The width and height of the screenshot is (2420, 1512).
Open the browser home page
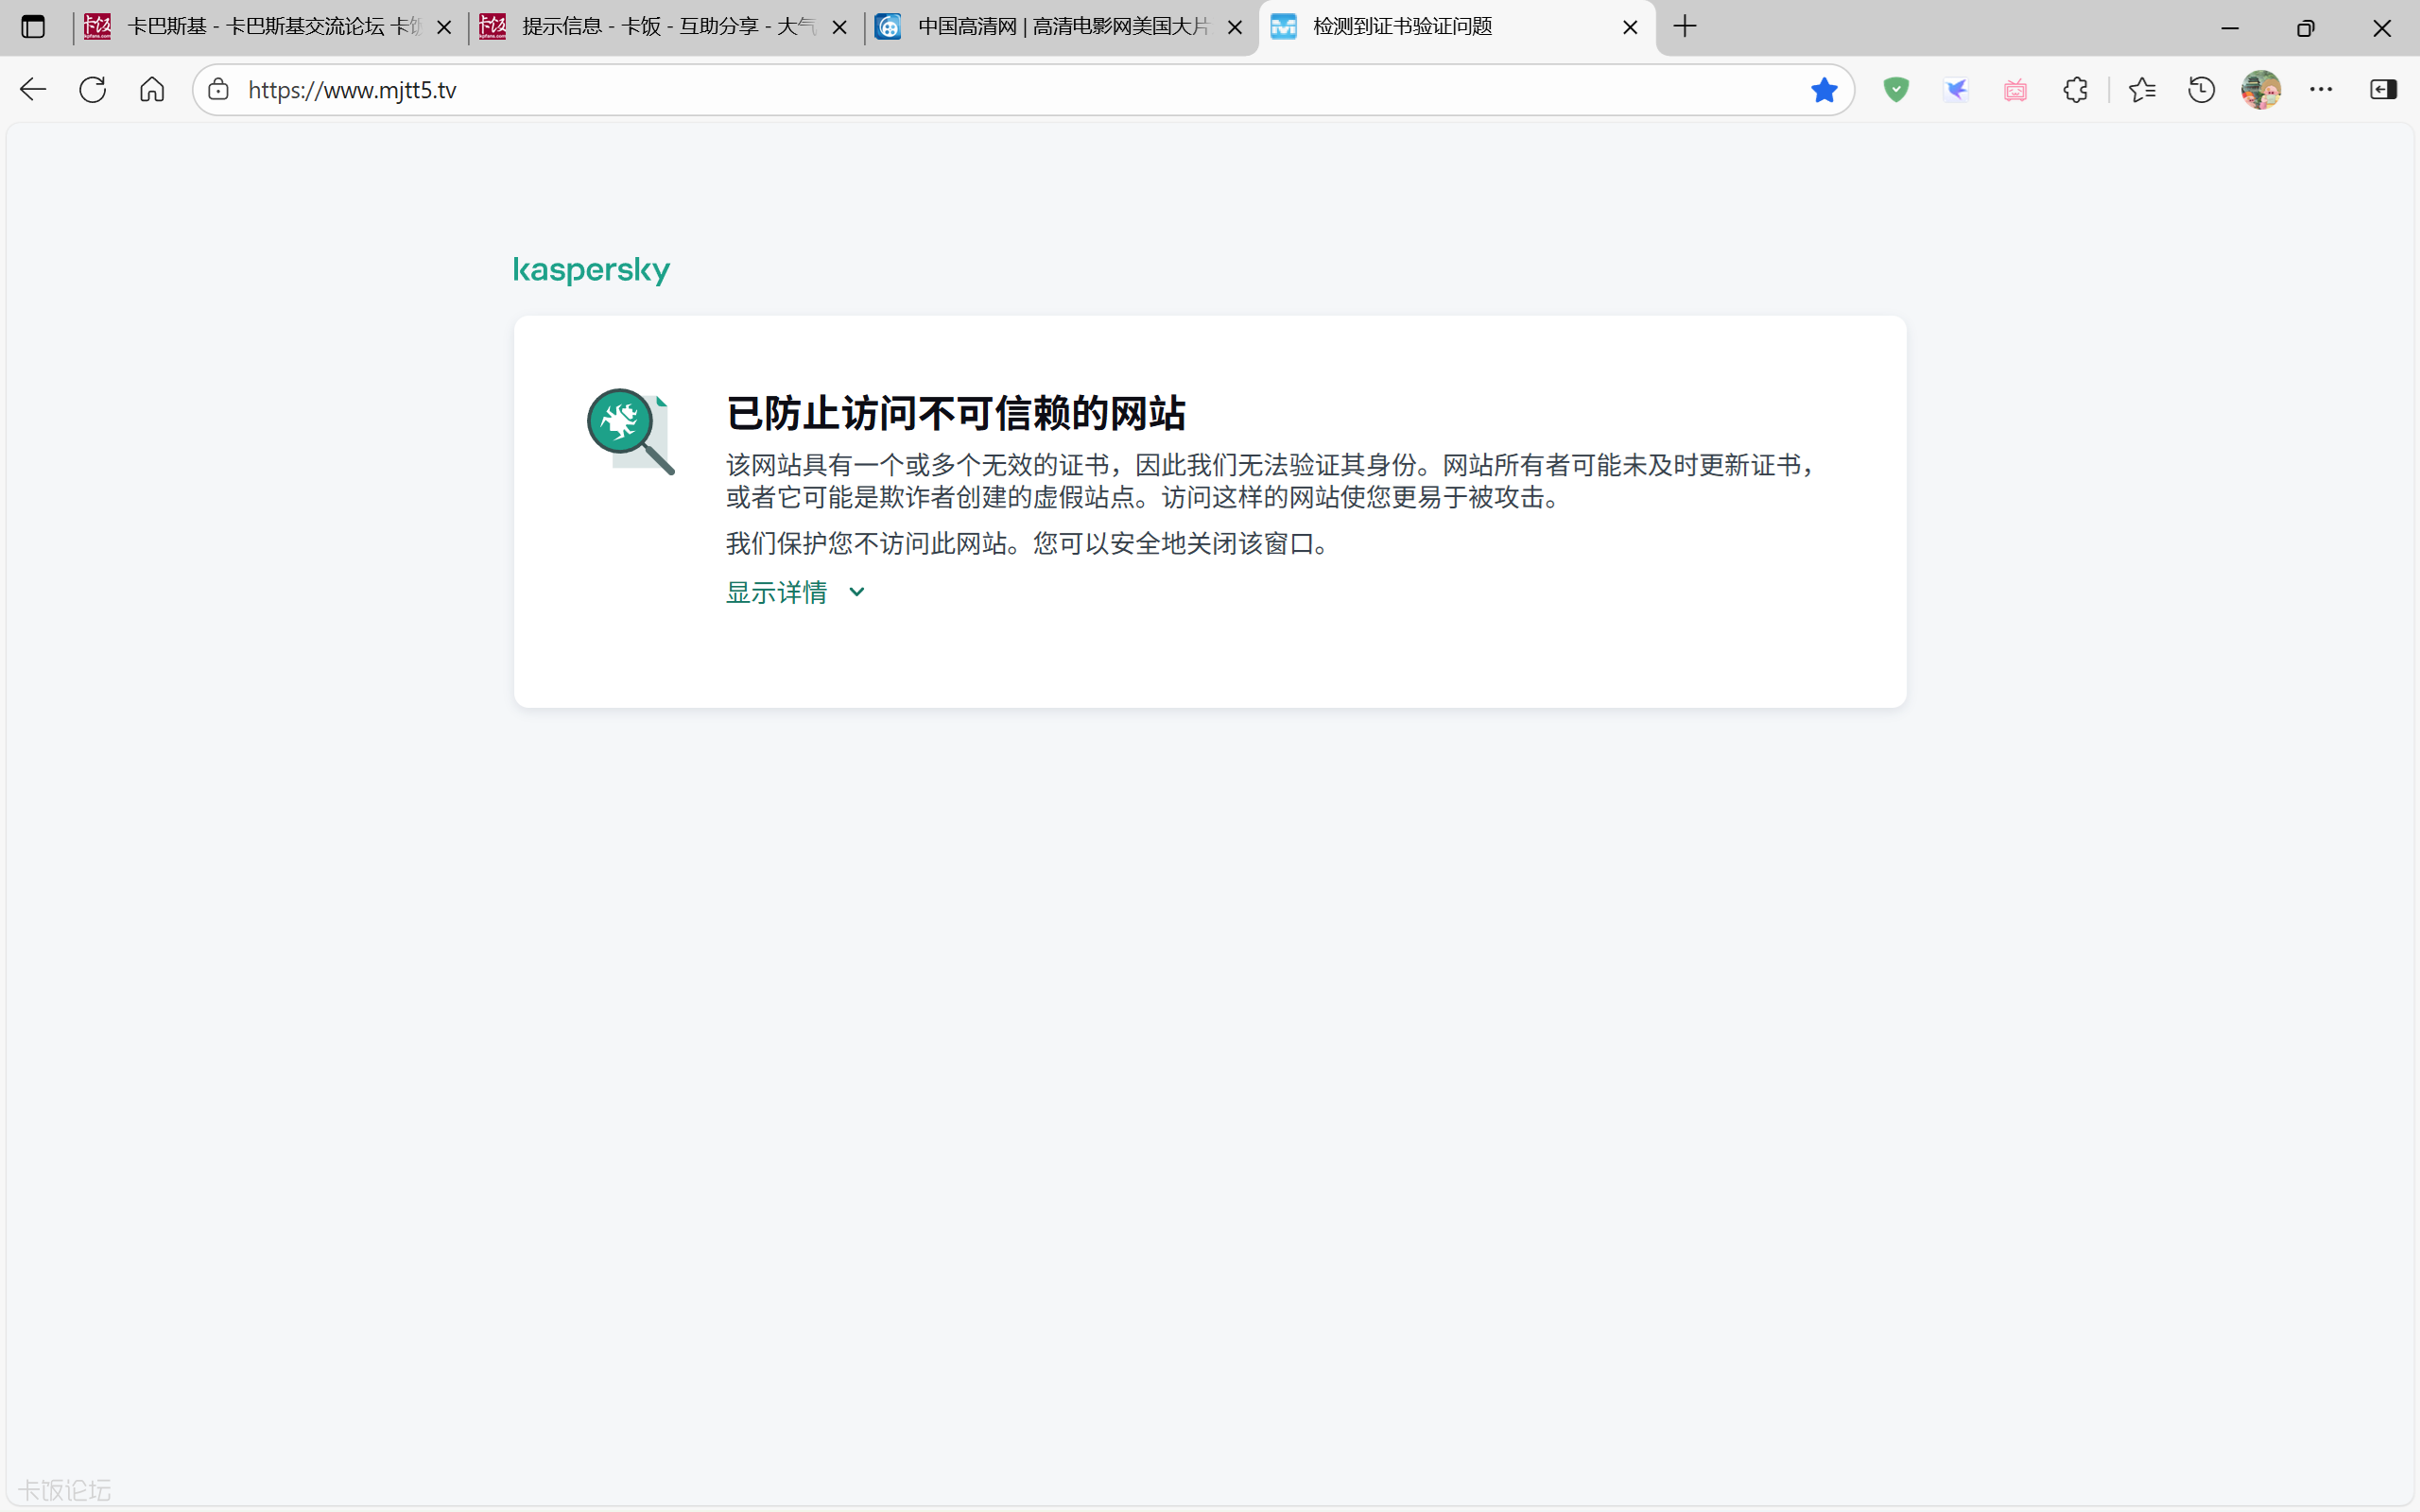click(152, 89)
